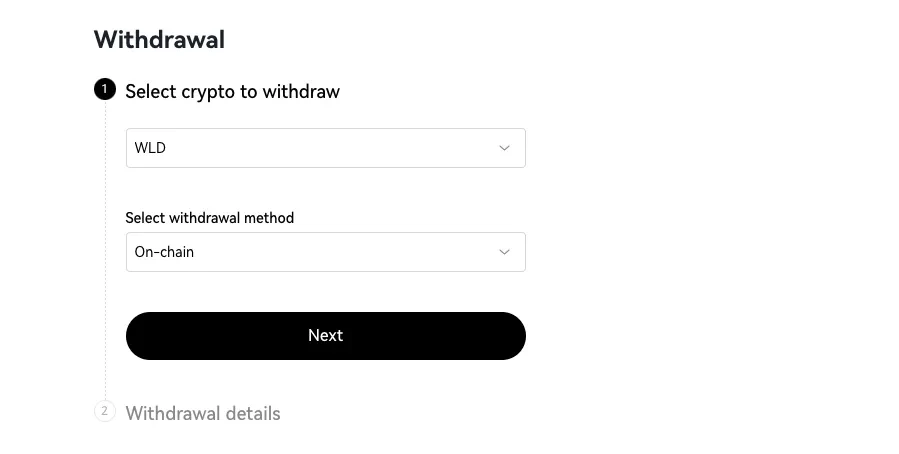Select the "Select crypto to withdraw" step heading

tap(232, 92)
